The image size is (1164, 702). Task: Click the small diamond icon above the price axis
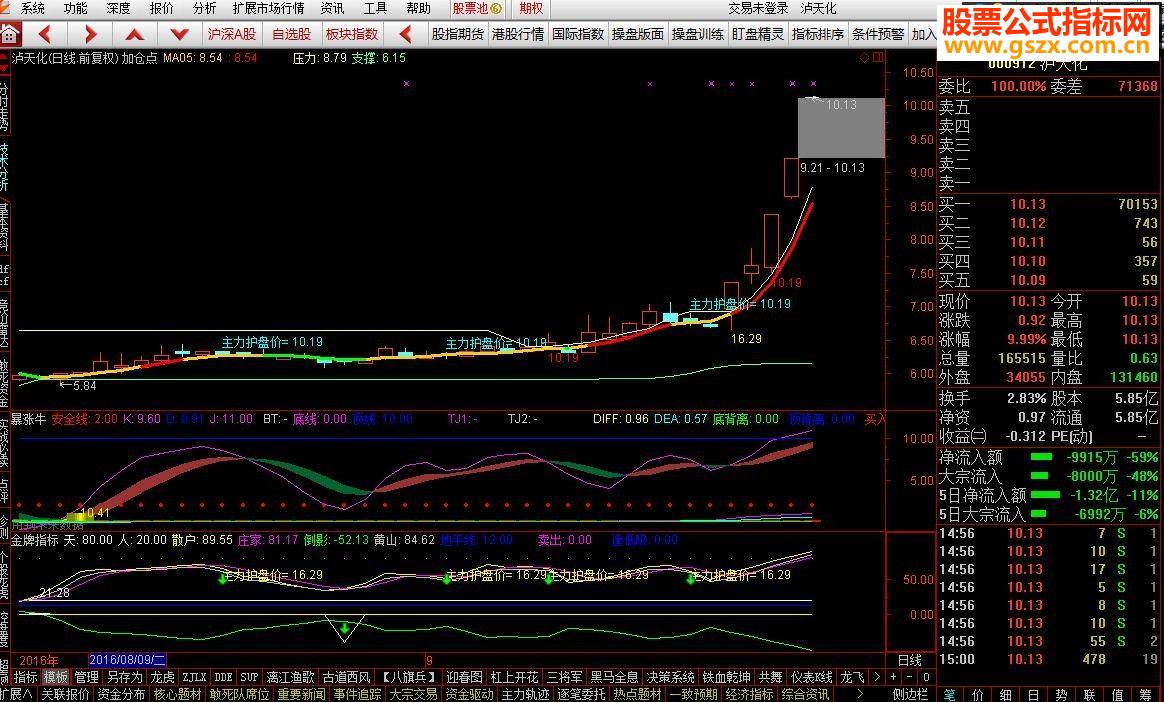pyautogui.click(x=864, y=58)
